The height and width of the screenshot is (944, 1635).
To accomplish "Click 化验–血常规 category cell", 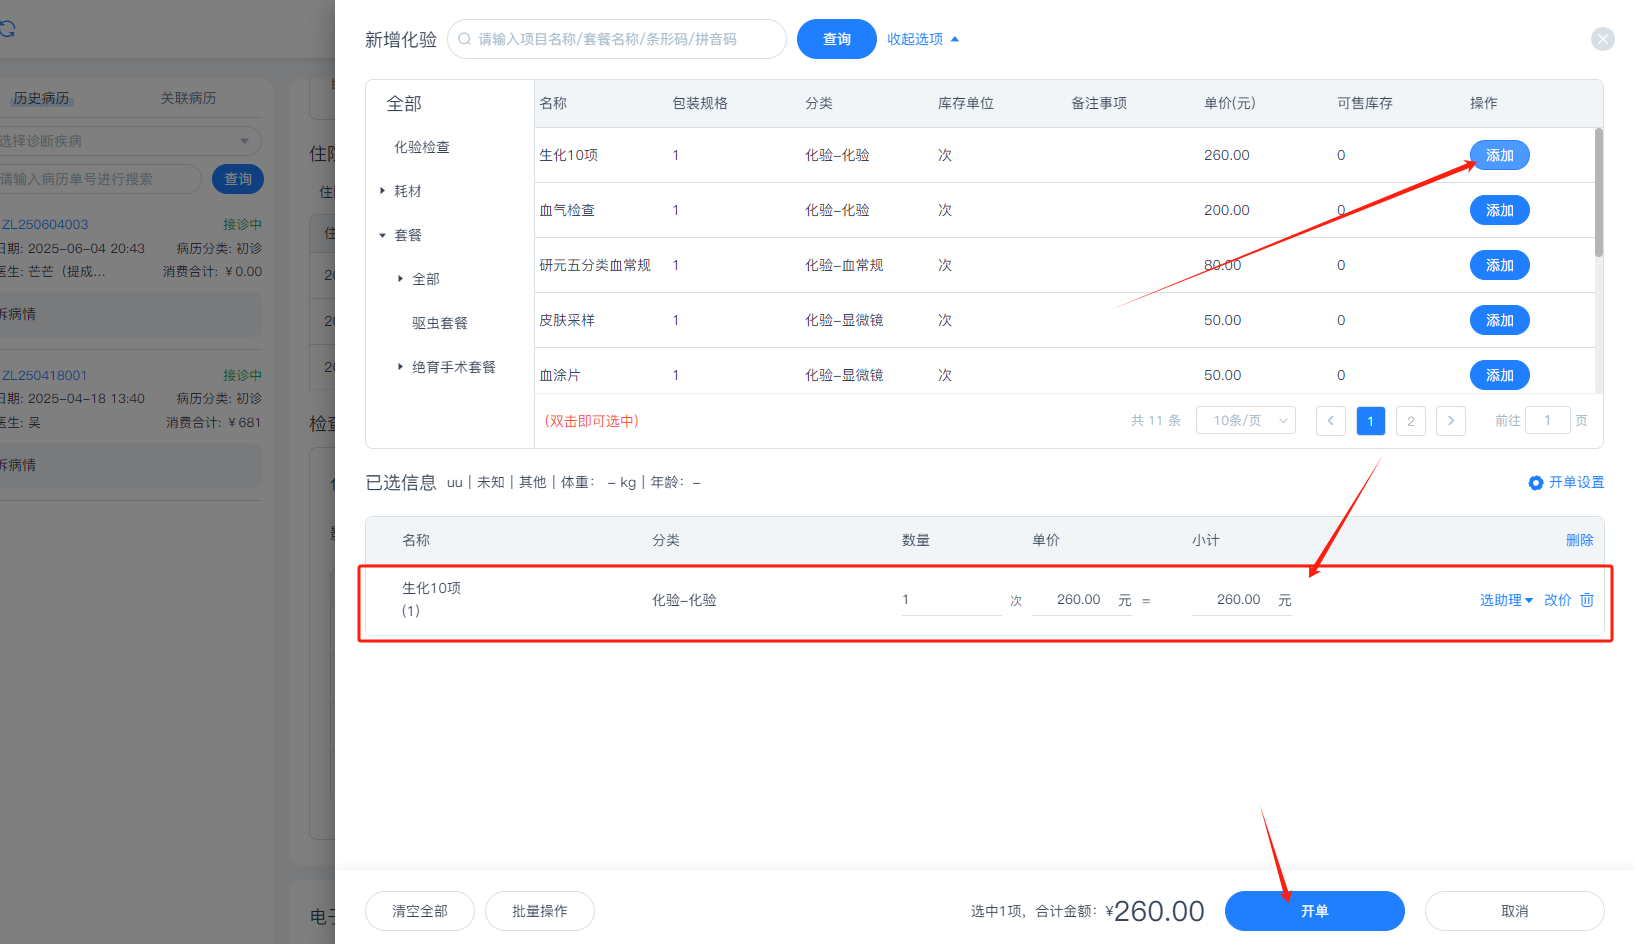I will pyautogui.click(x=844, y=265).
